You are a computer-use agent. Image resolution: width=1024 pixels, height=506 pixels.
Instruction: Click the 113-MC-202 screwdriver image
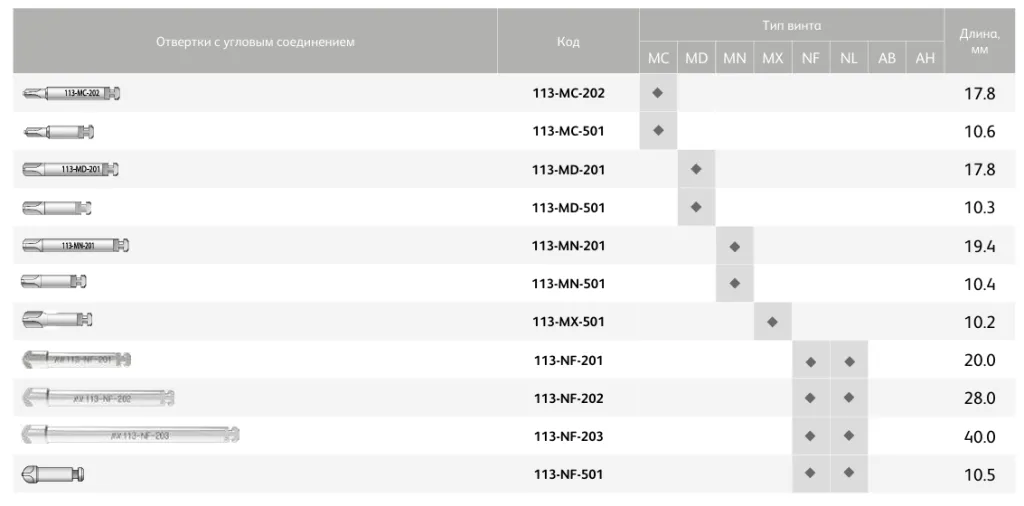(71, 93)
